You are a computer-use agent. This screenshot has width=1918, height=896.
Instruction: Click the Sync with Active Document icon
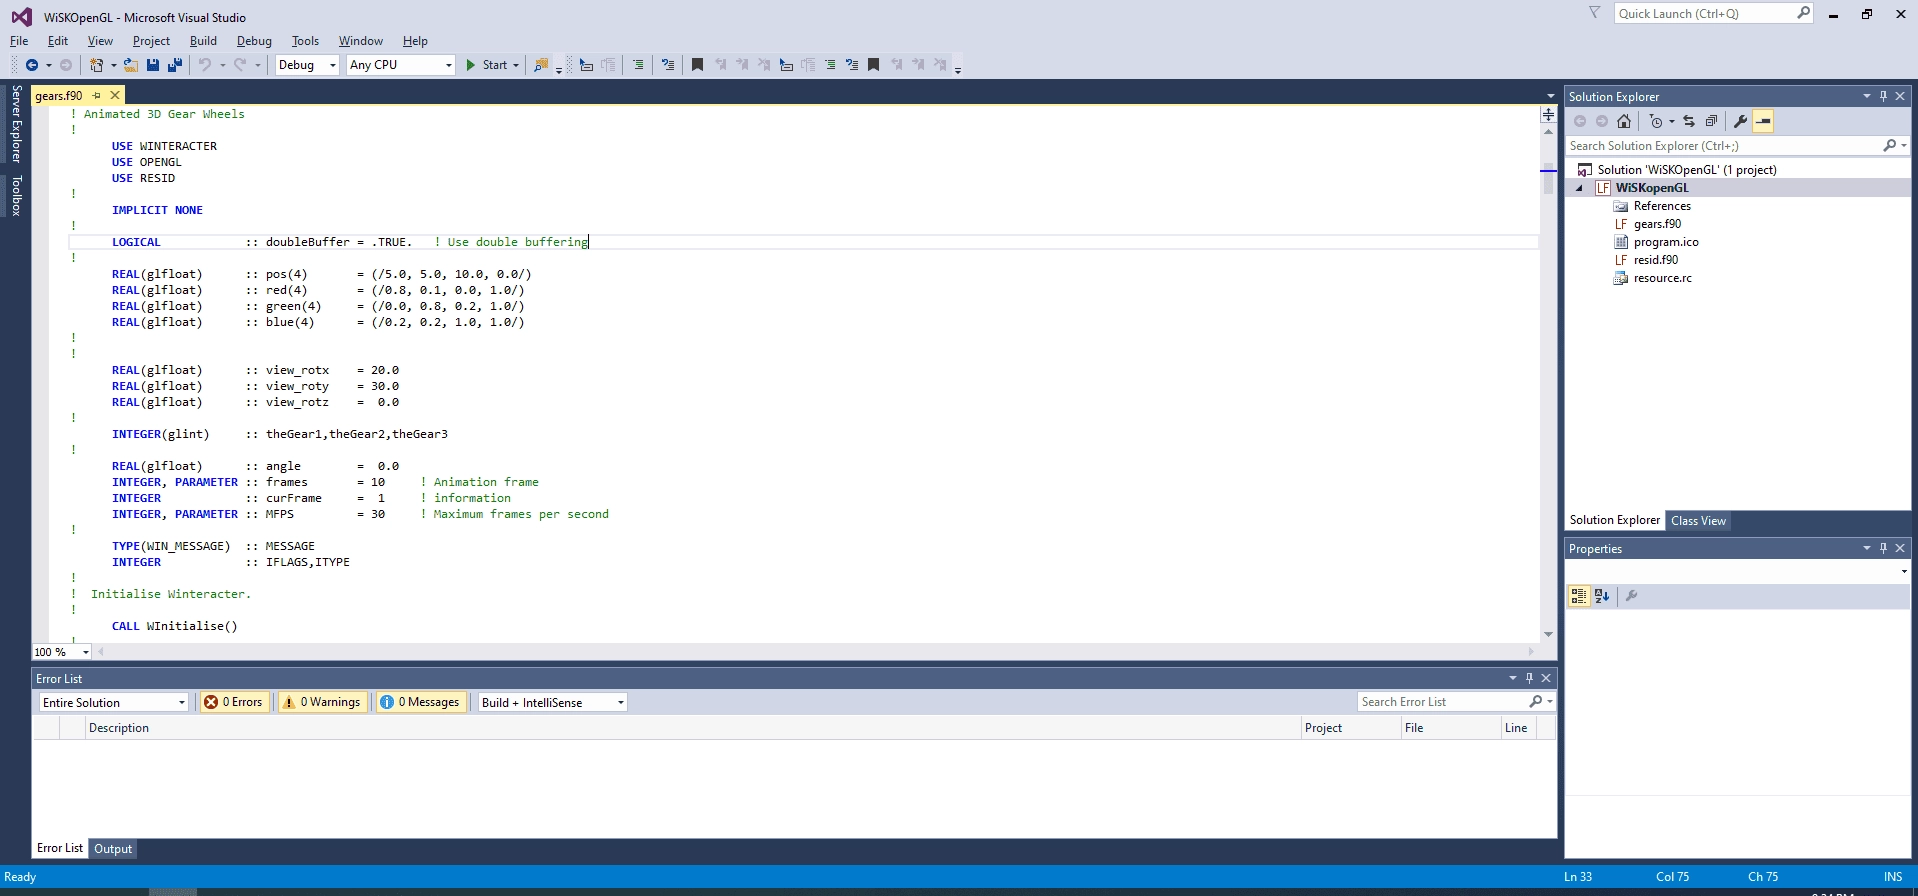coord(1689,121)
